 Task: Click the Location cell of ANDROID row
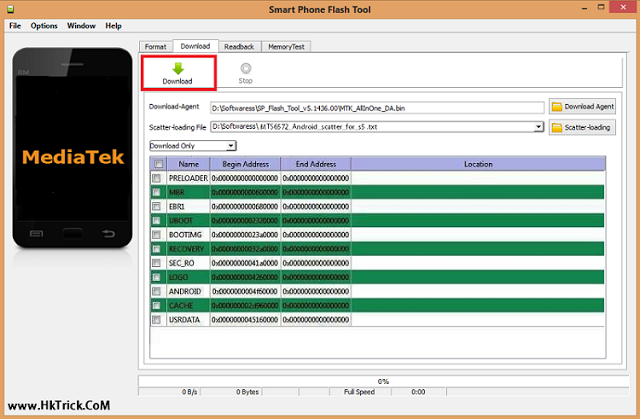pos(478,291)
